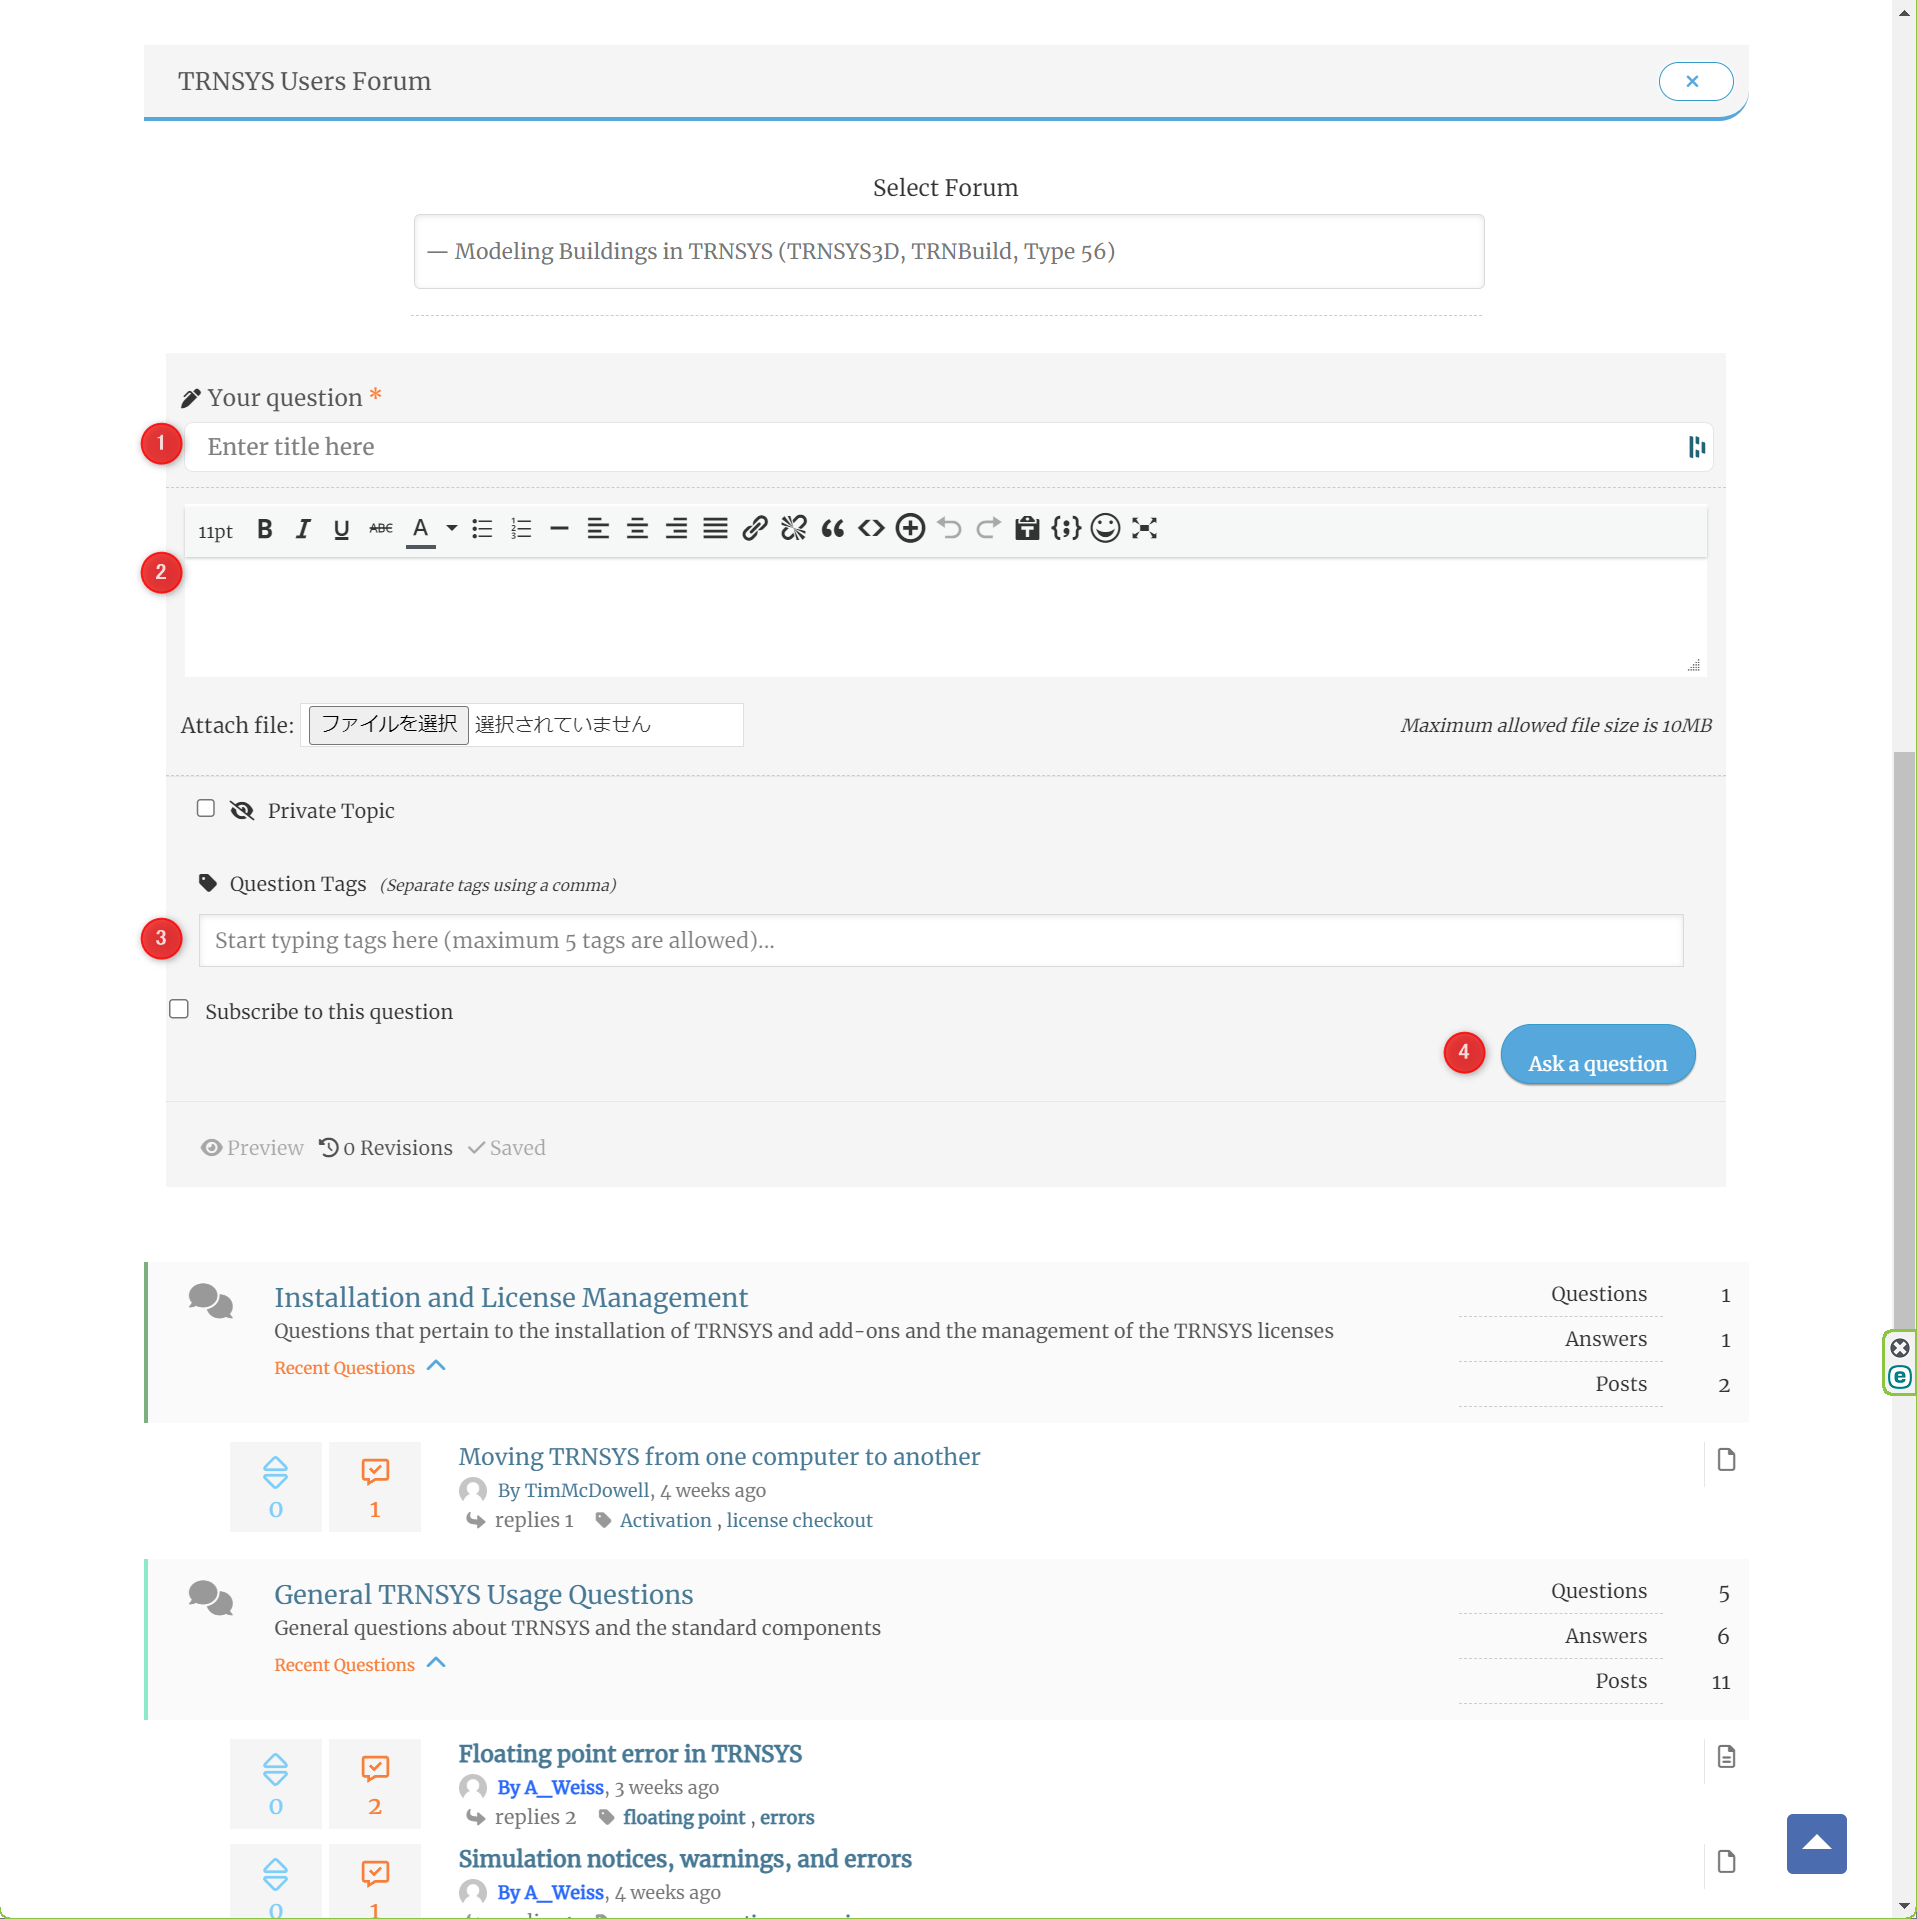
Task: Insert a horizontal line
Action: click(559, 529)
